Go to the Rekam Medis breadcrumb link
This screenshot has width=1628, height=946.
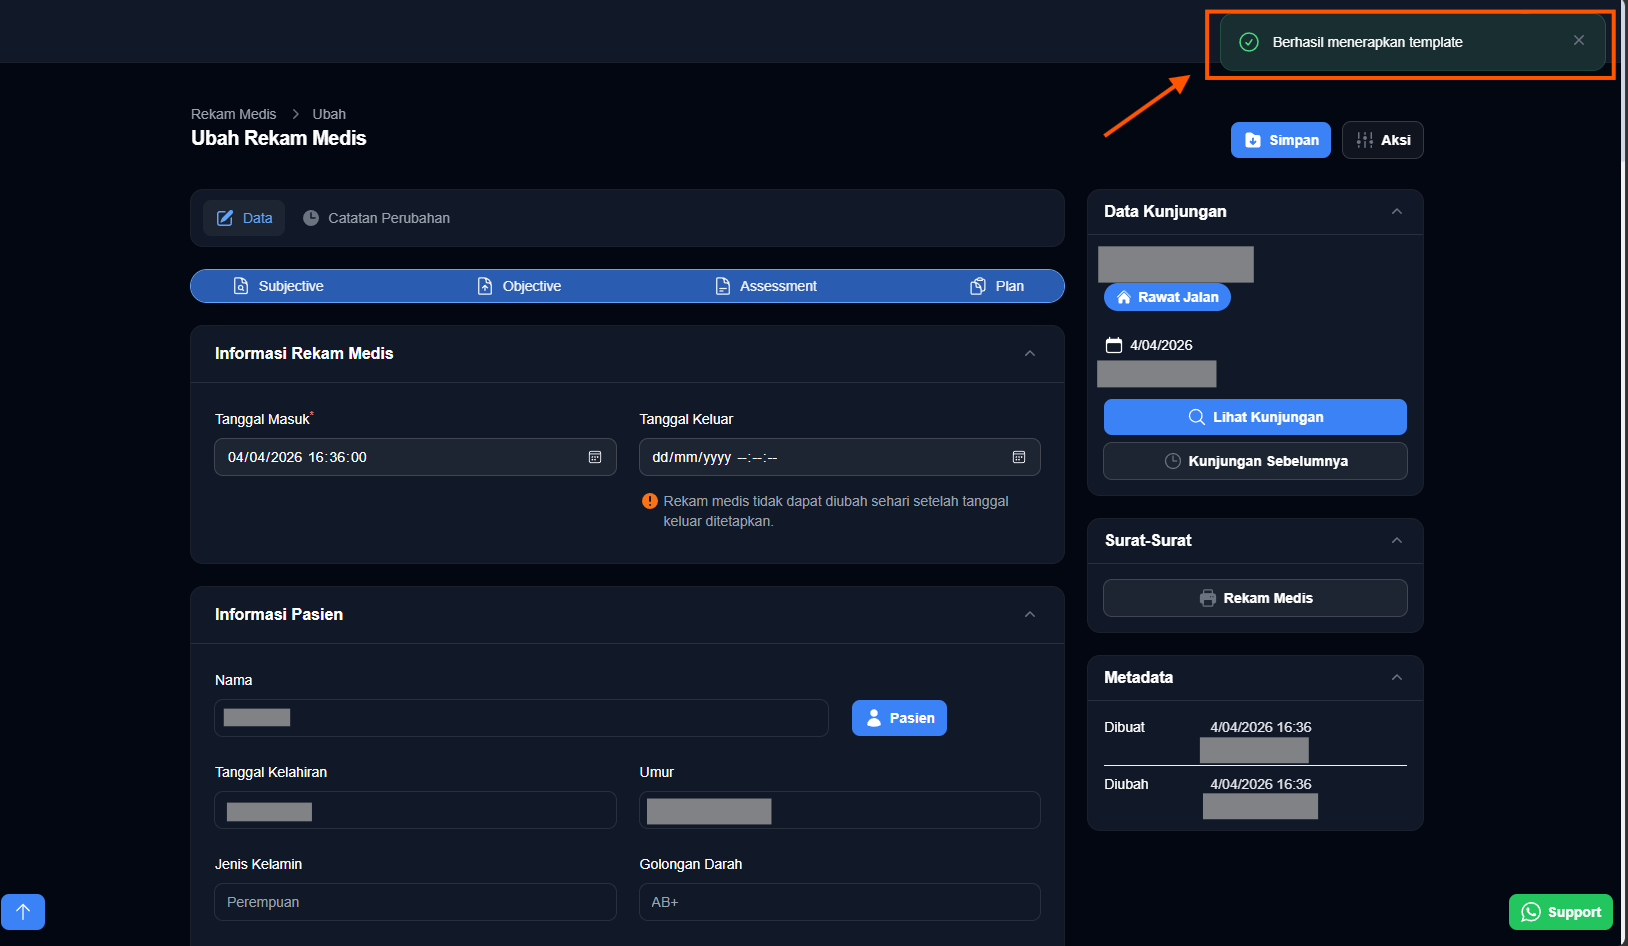234,114
